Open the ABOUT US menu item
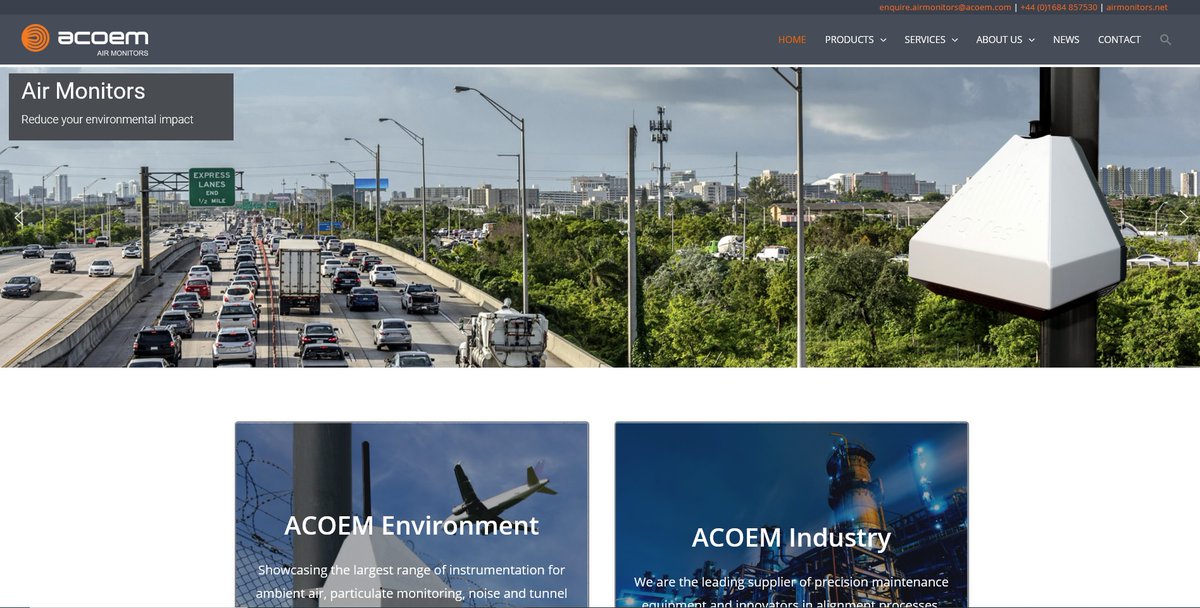 [999, 40]
